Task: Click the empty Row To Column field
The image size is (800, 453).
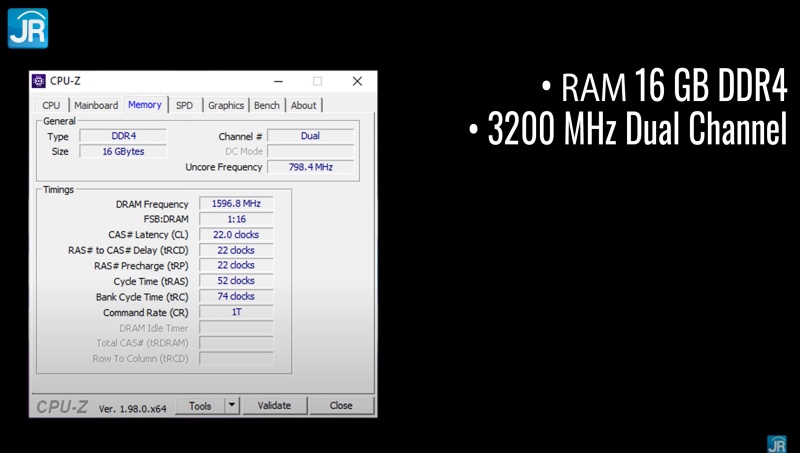Action: (x=236, y=359)
